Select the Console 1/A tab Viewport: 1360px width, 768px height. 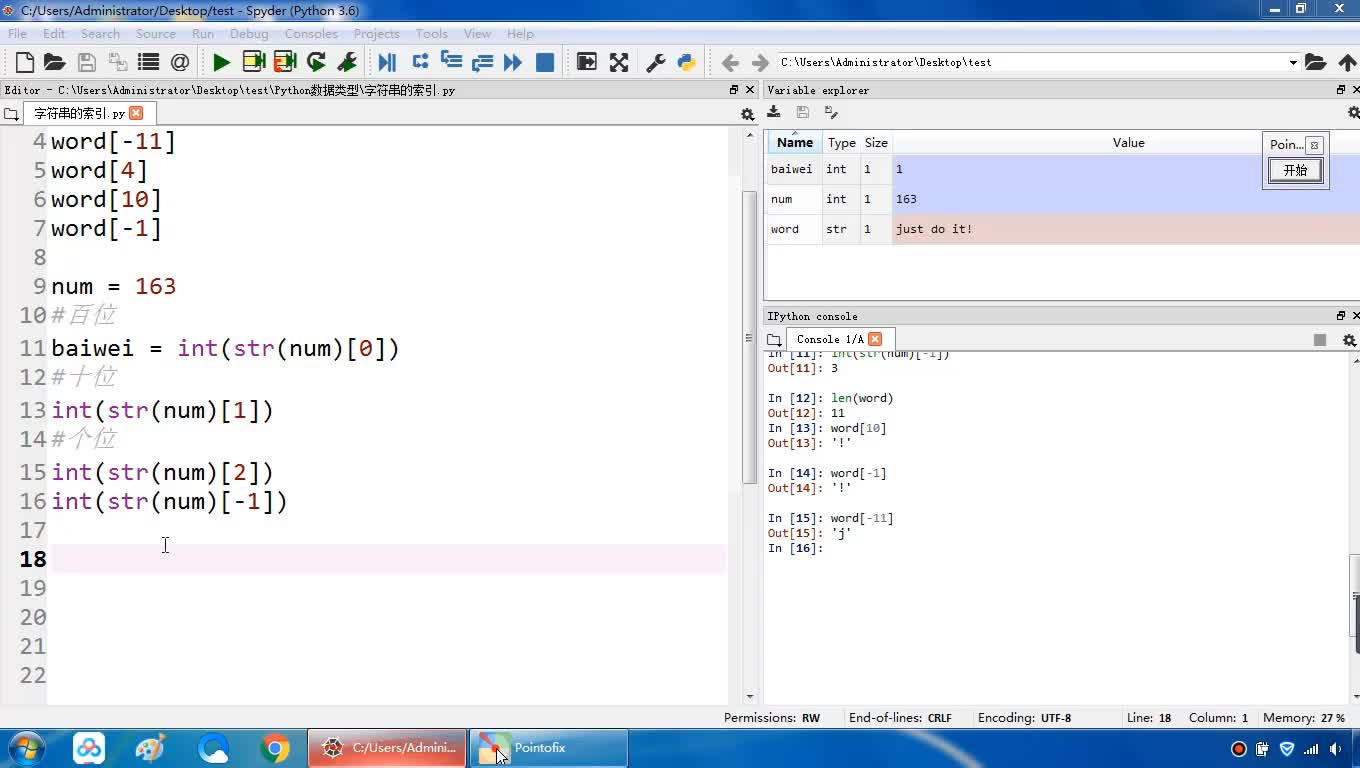point(829,339)
